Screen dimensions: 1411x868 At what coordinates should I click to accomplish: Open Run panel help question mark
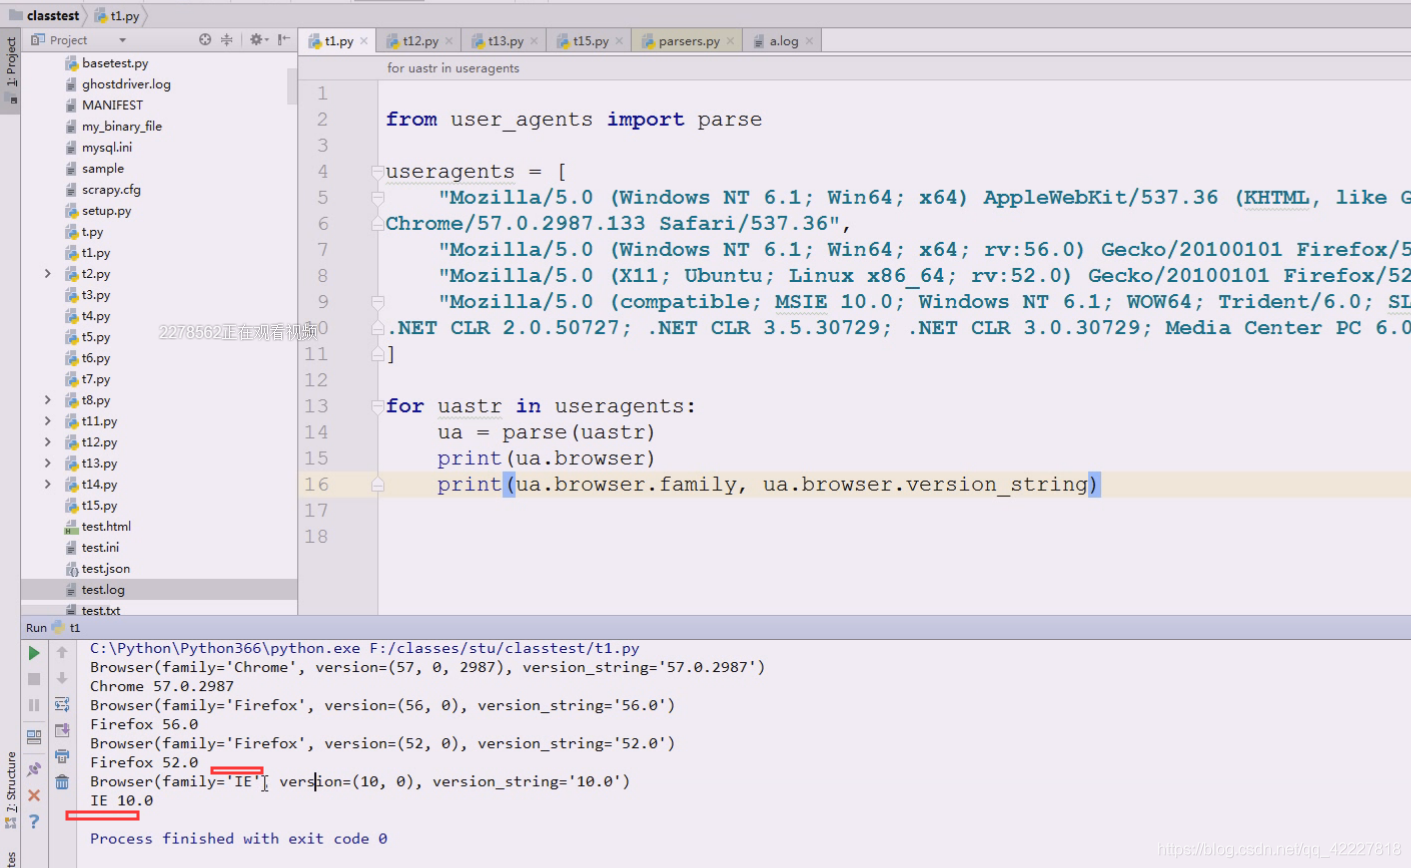coord(34,821)
